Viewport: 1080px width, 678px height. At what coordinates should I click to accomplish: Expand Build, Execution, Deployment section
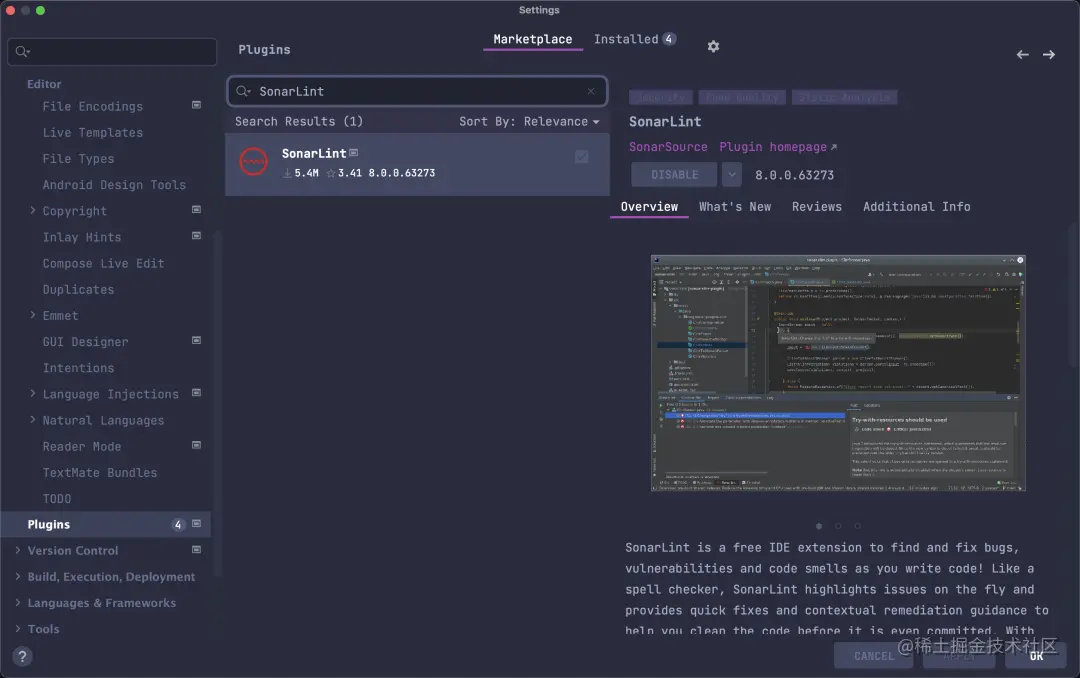tap(18, 576)
